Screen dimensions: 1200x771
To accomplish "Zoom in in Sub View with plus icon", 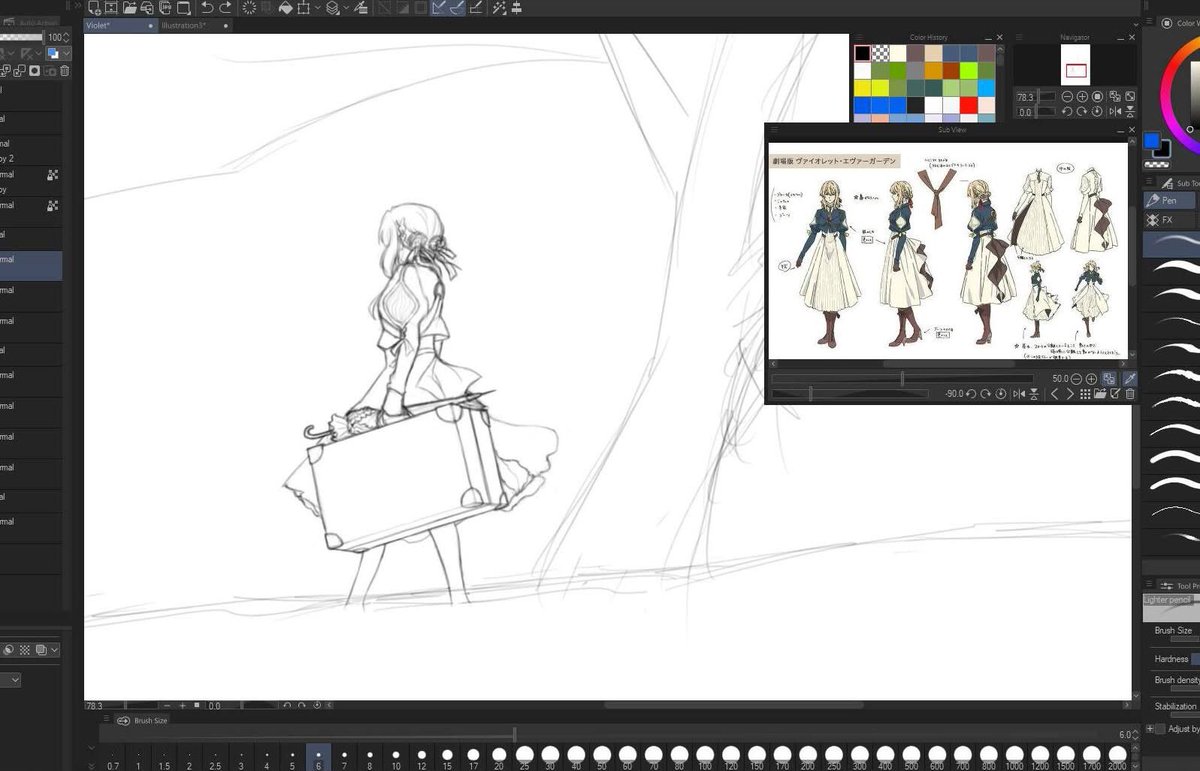I will tap(1091, 379).
